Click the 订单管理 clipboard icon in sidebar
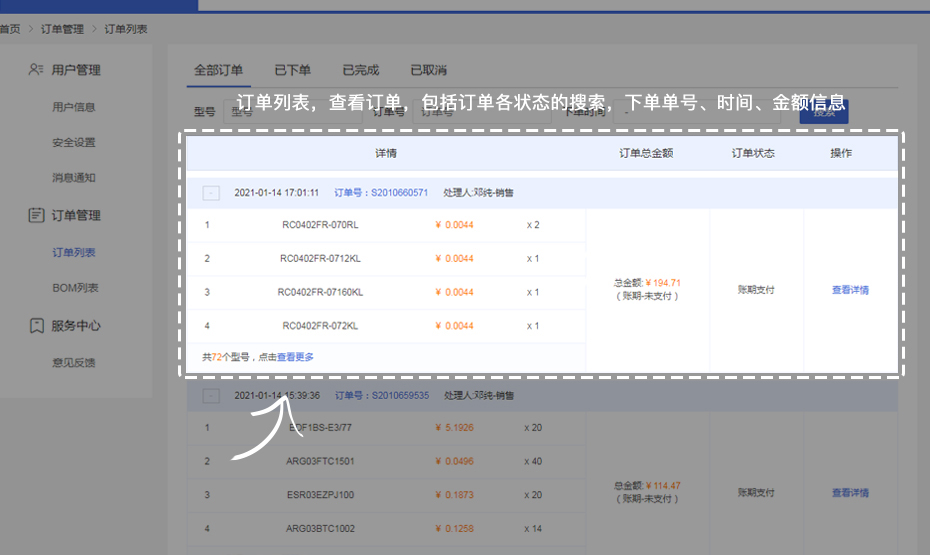The image size is (930, 555). coord(36,215)
